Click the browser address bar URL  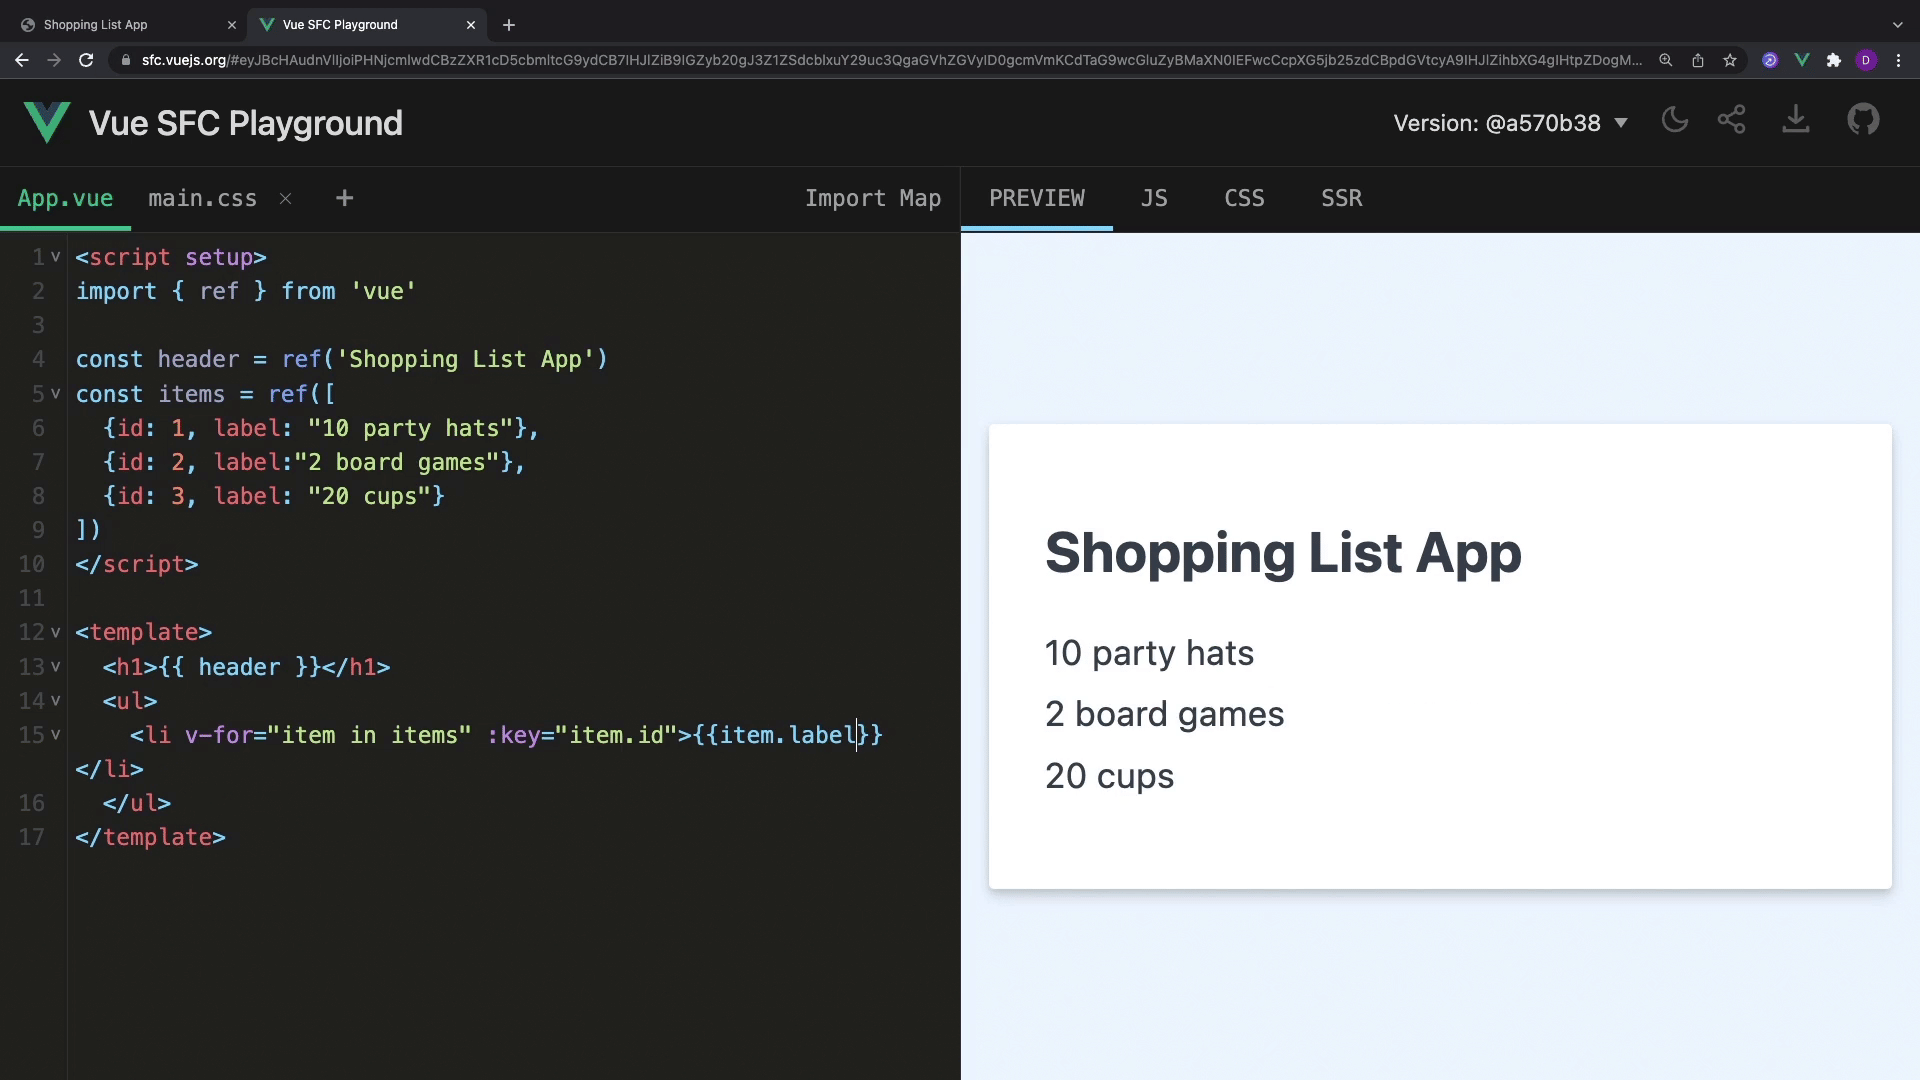tap(890, 60)
